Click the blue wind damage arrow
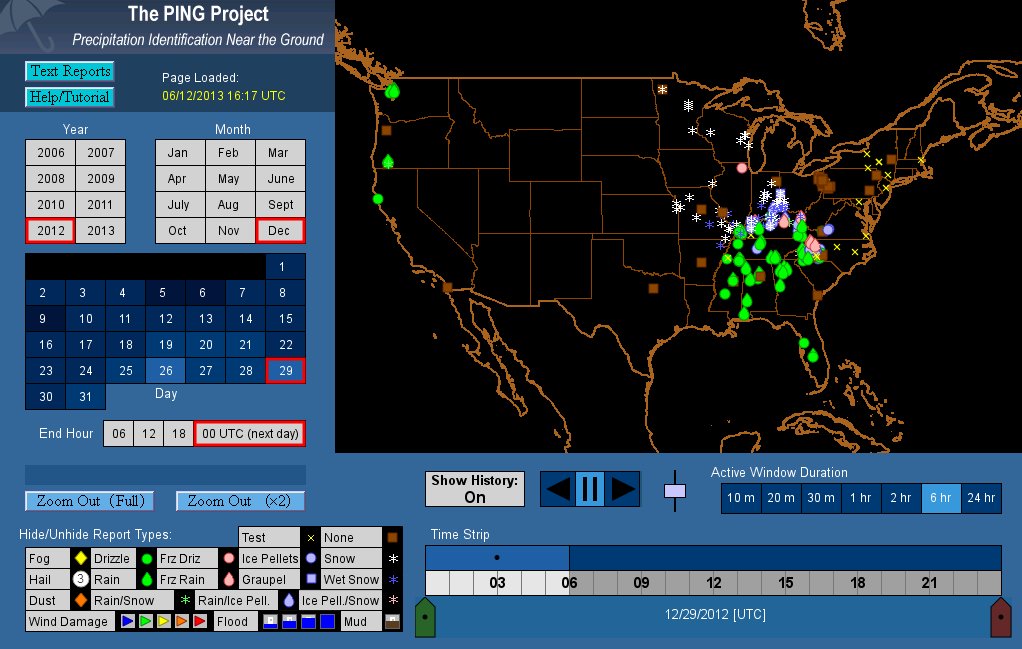The width and height of the screenshot is (1022, 649). [128, 621]
